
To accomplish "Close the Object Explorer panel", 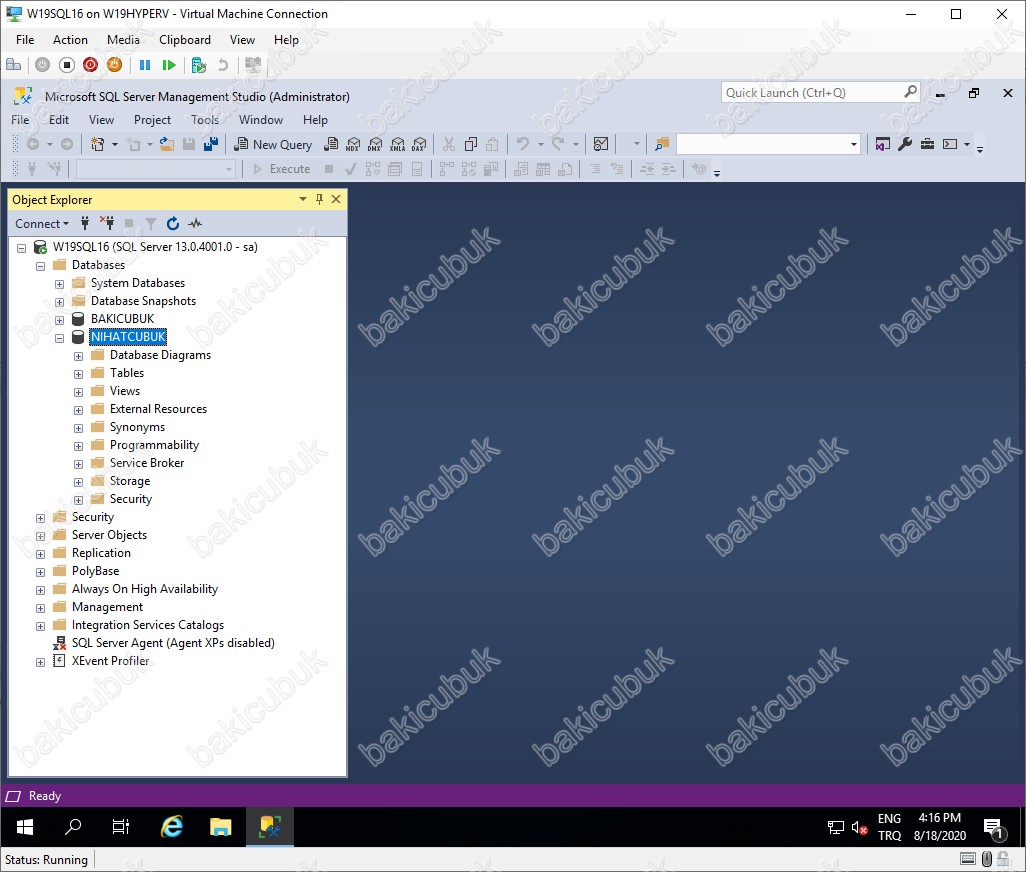I will pyautogui.click(x=336, y=200).
